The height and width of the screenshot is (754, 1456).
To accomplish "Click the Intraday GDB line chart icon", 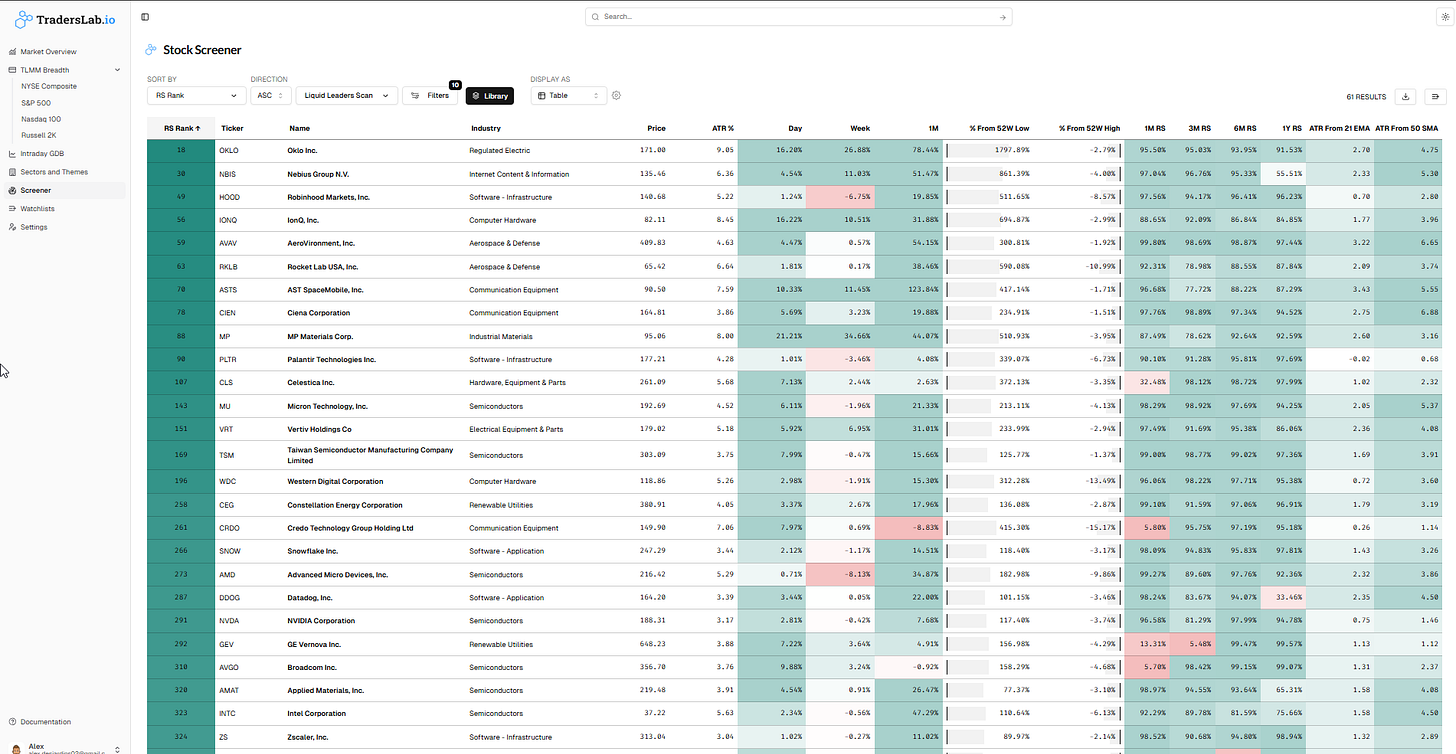I will (x=12, y=154).
